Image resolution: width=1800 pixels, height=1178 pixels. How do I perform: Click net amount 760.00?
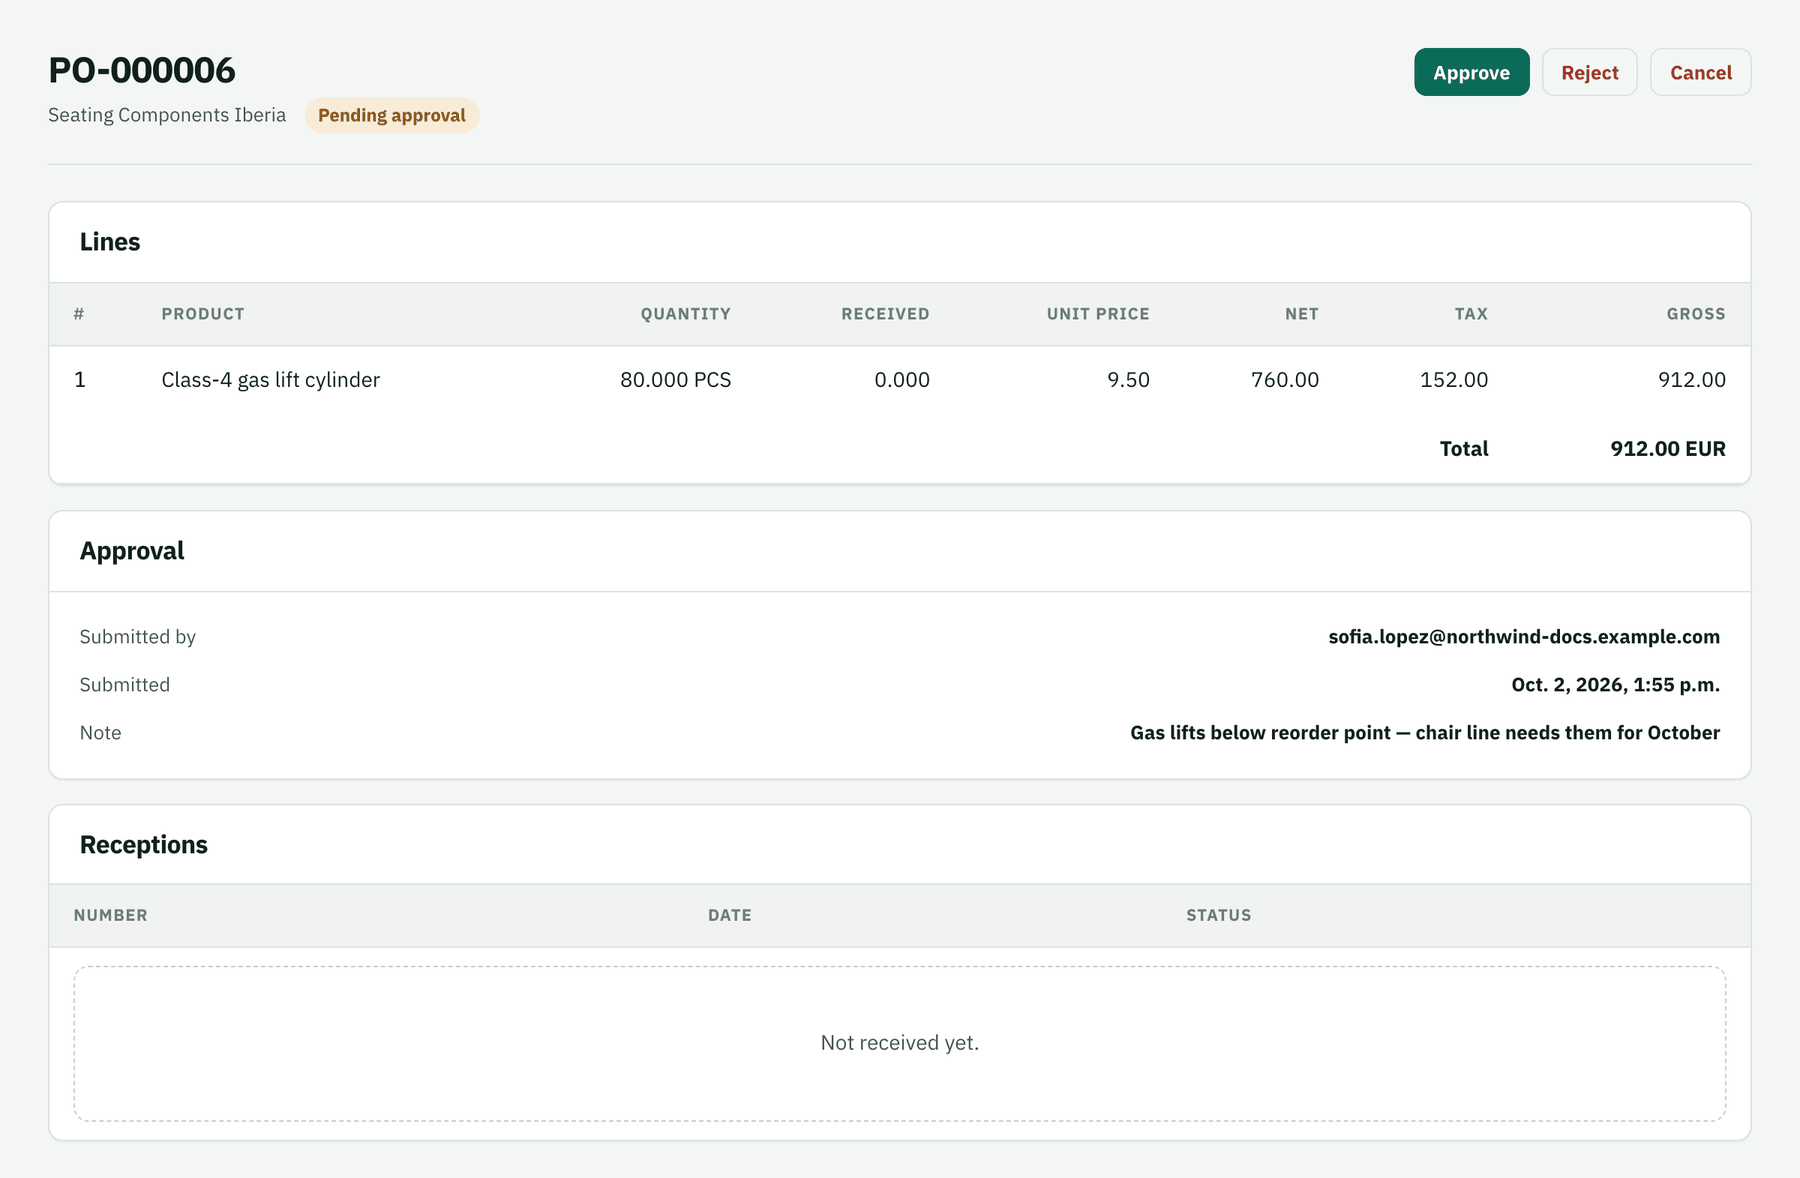point(1285,380)
